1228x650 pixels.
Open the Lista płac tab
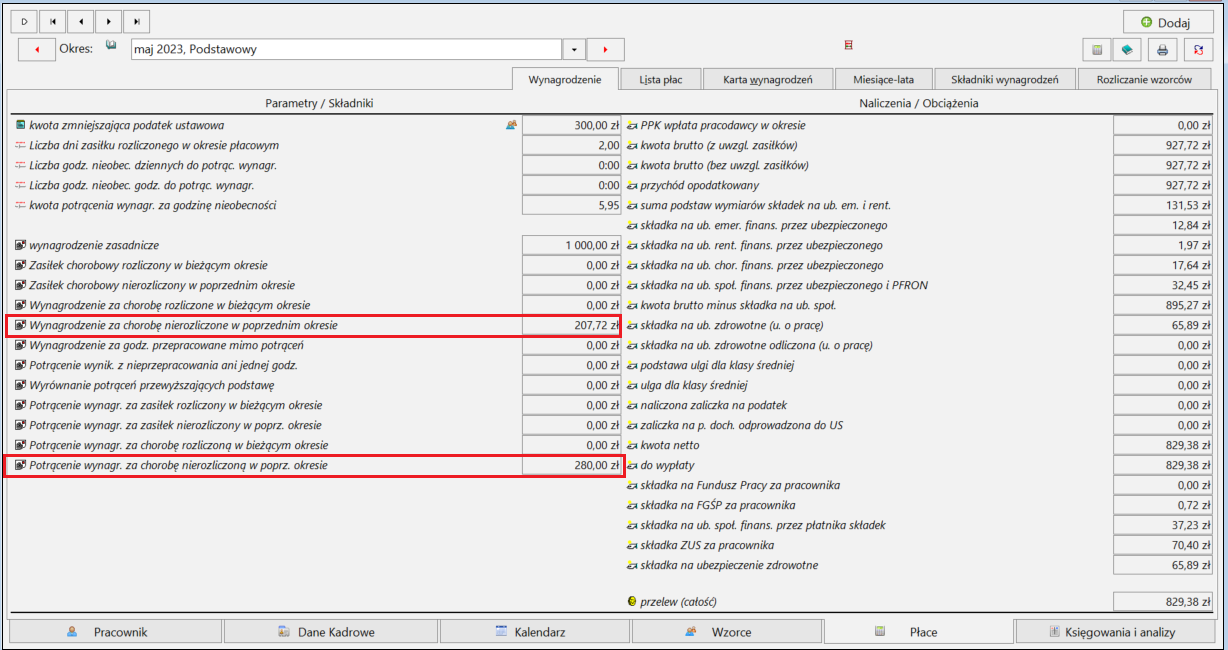tap(660, 79)
